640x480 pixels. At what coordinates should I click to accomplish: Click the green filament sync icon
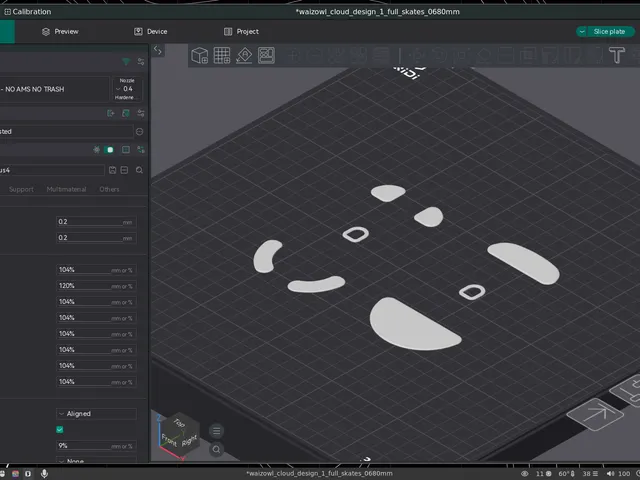[x=126, y=113]
